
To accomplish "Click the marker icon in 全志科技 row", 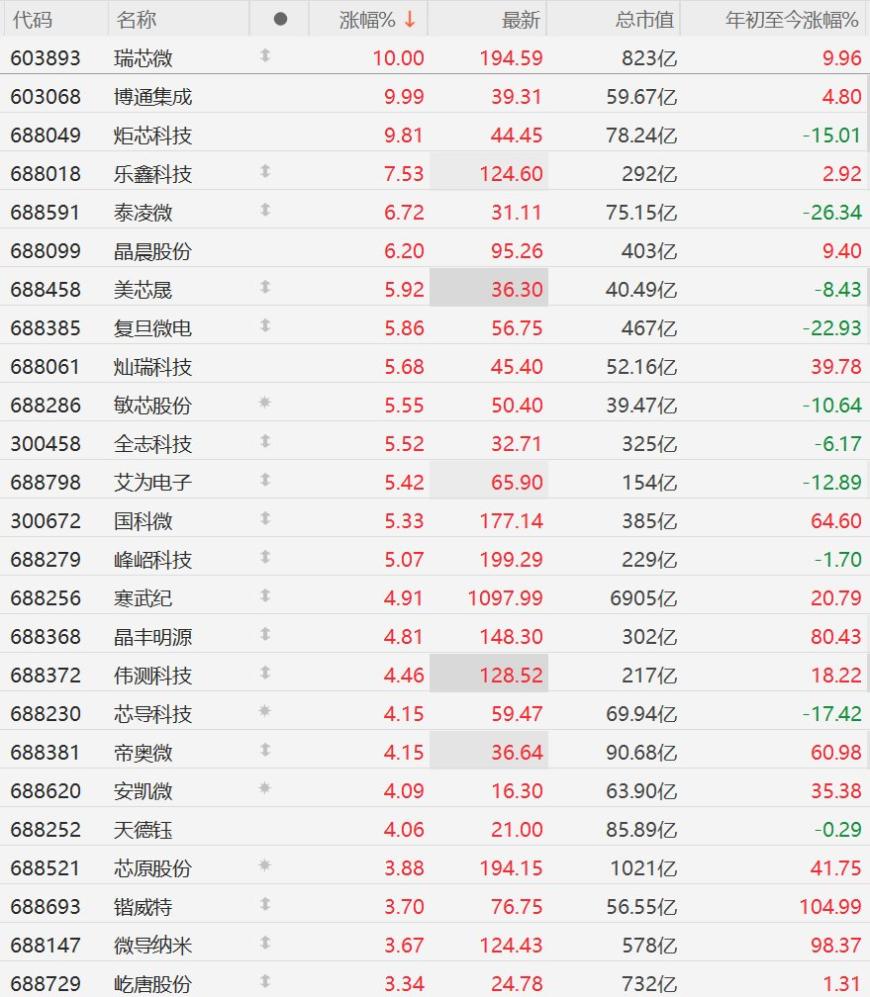I will pos(265,442).
